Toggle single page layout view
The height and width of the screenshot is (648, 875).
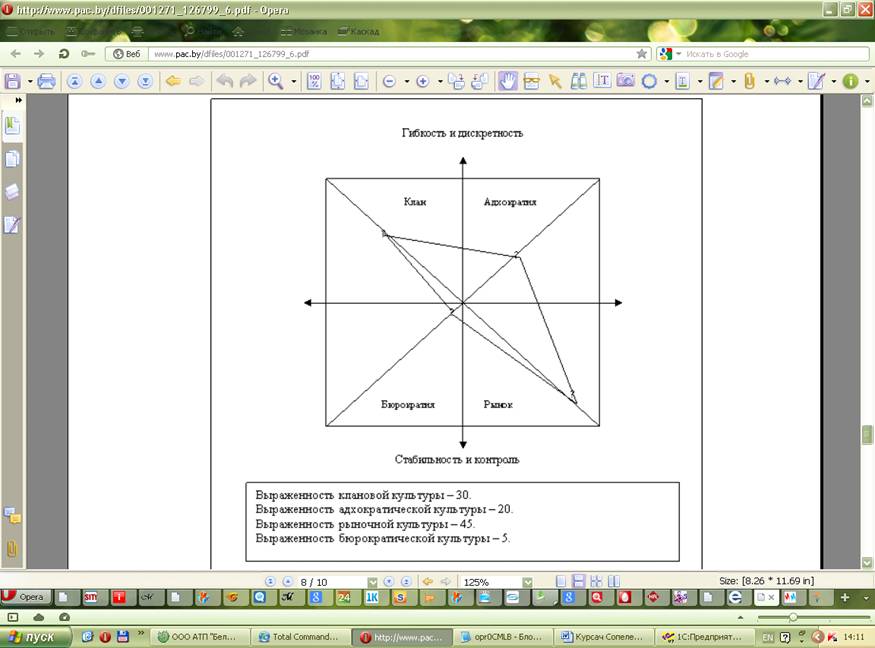point(562,581)
